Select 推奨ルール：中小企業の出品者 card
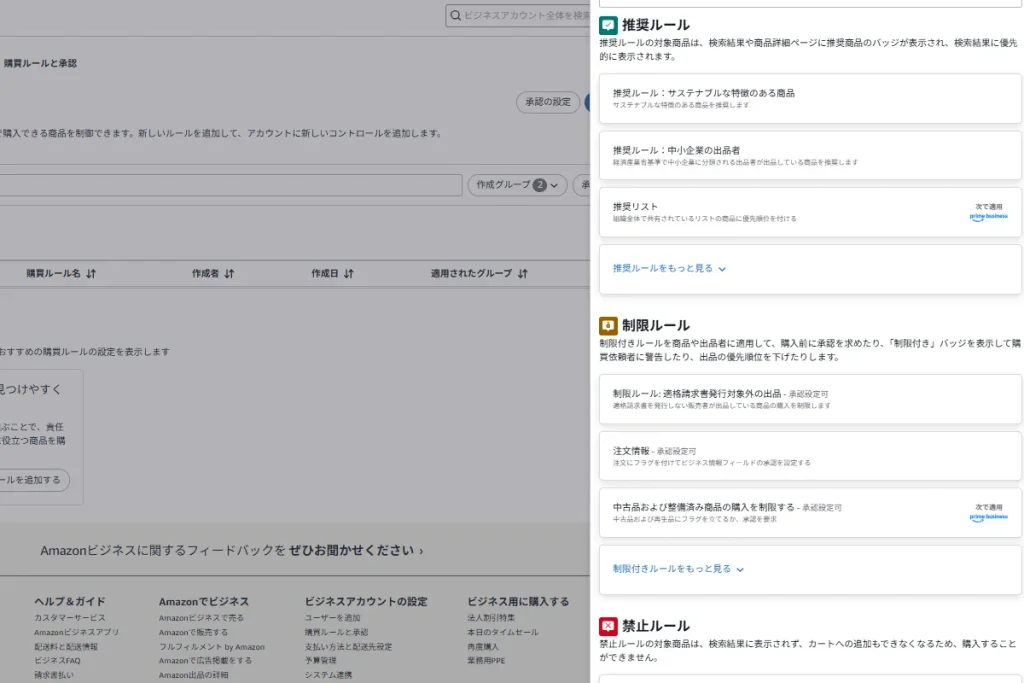 (810, 155)
